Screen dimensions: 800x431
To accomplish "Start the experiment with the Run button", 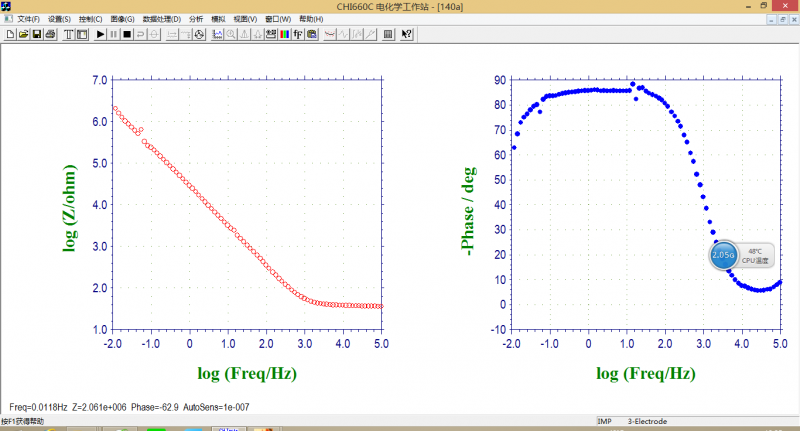I will [x=101, y=34].
